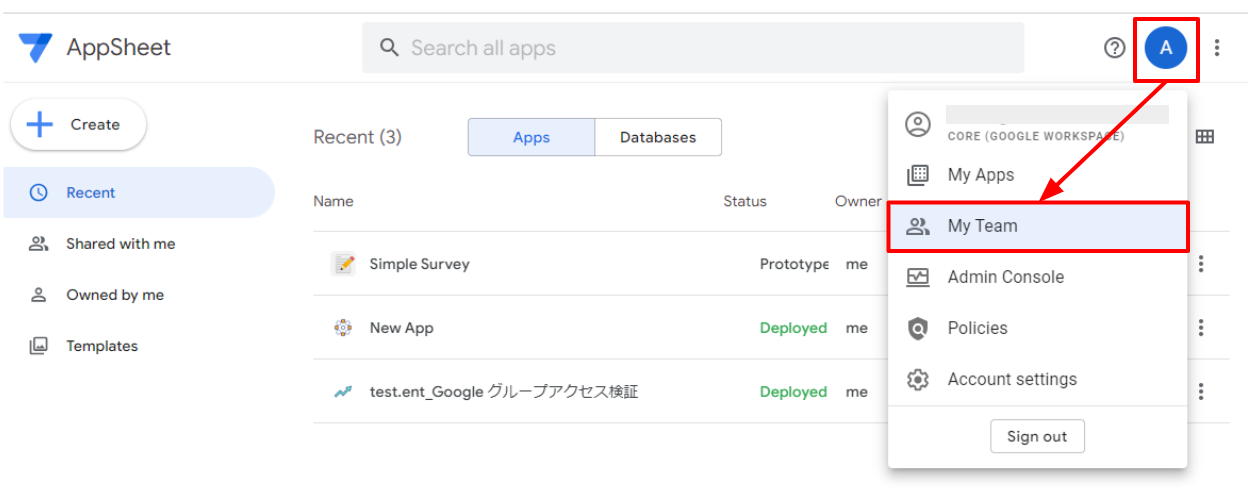Open more options for Simple Survey row

point(1201,264)
